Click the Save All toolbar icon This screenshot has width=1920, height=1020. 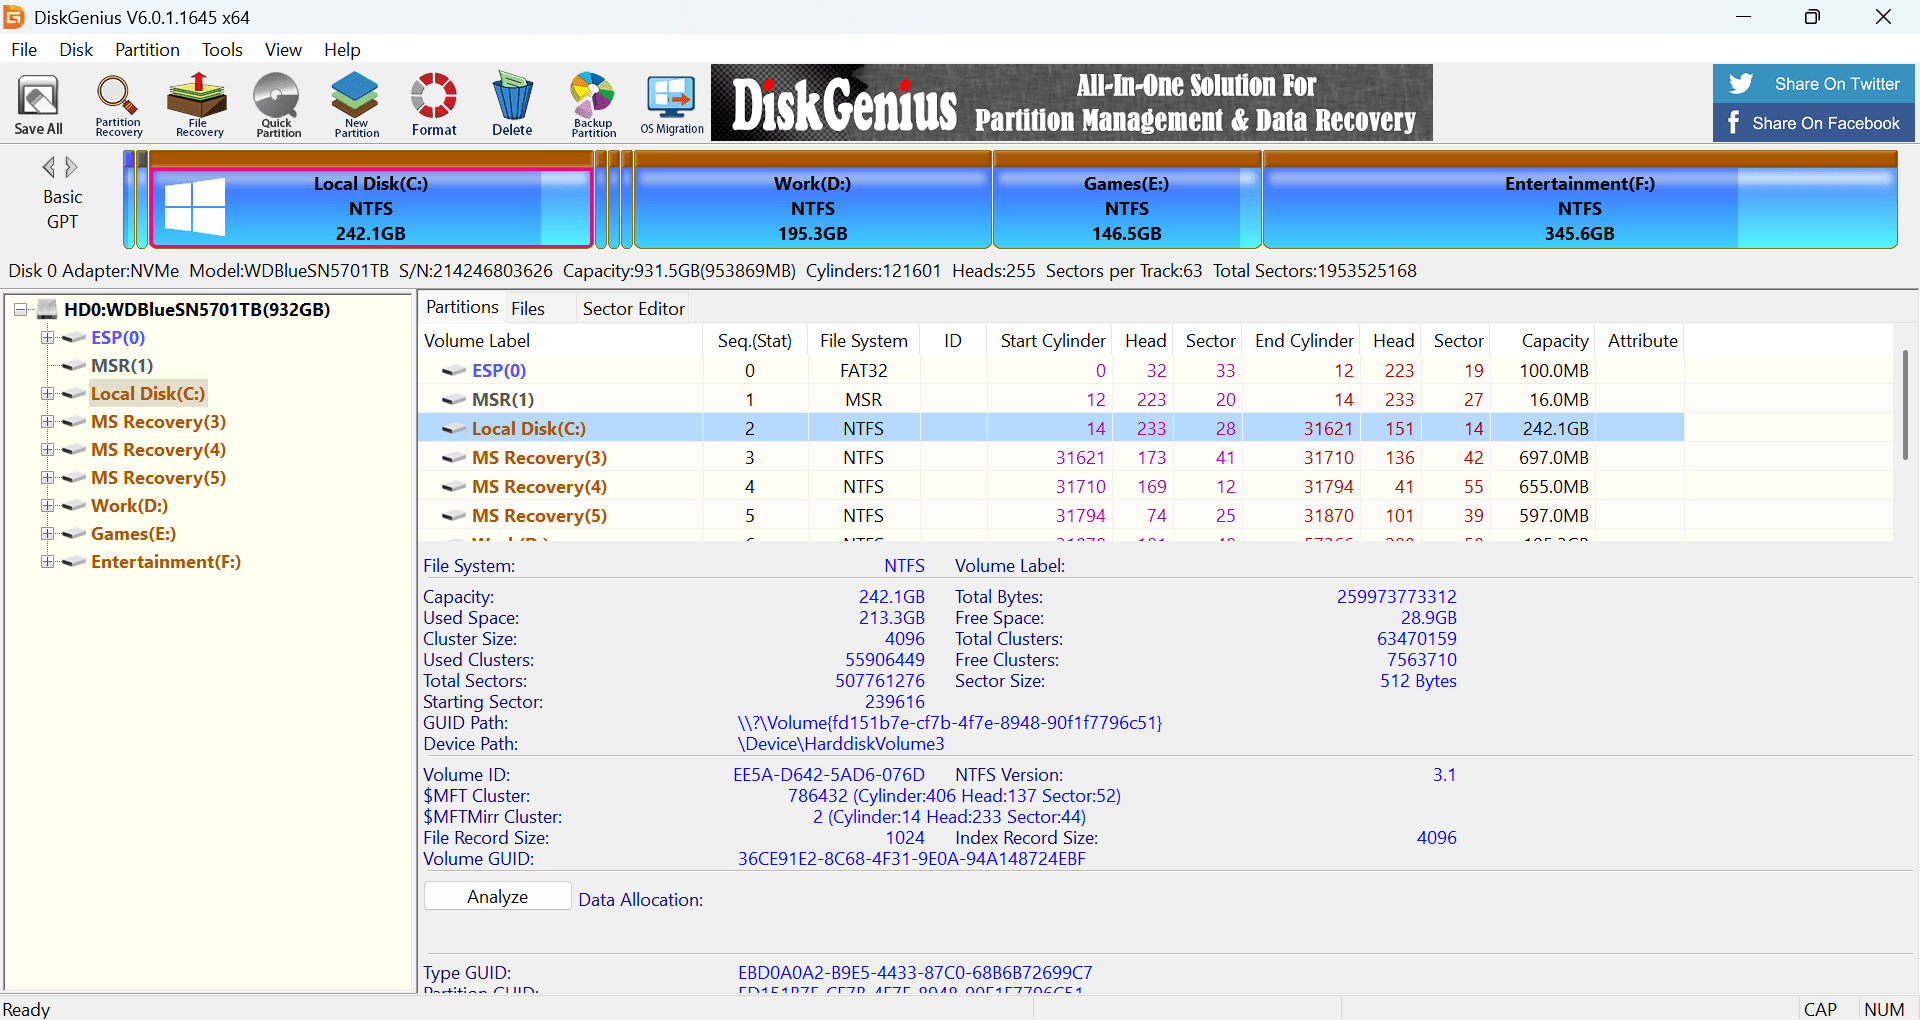coord(38,104)
